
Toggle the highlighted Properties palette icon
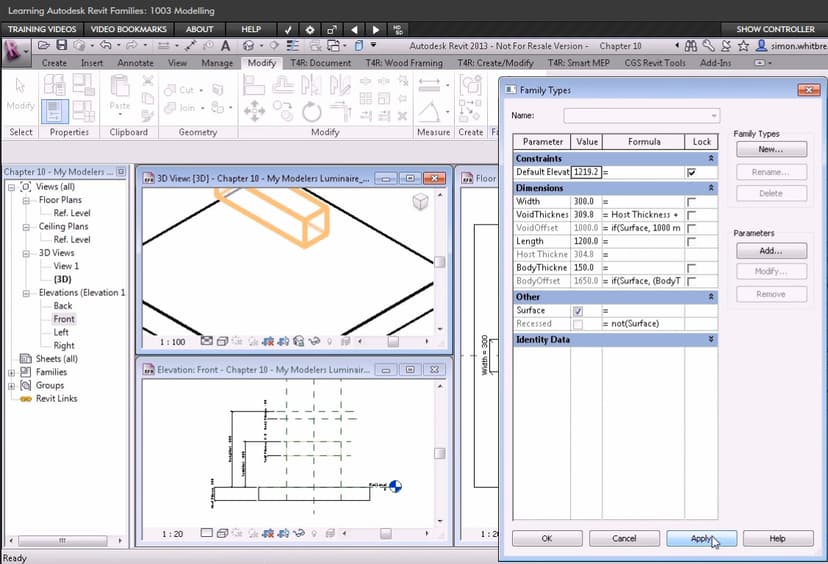54,111
